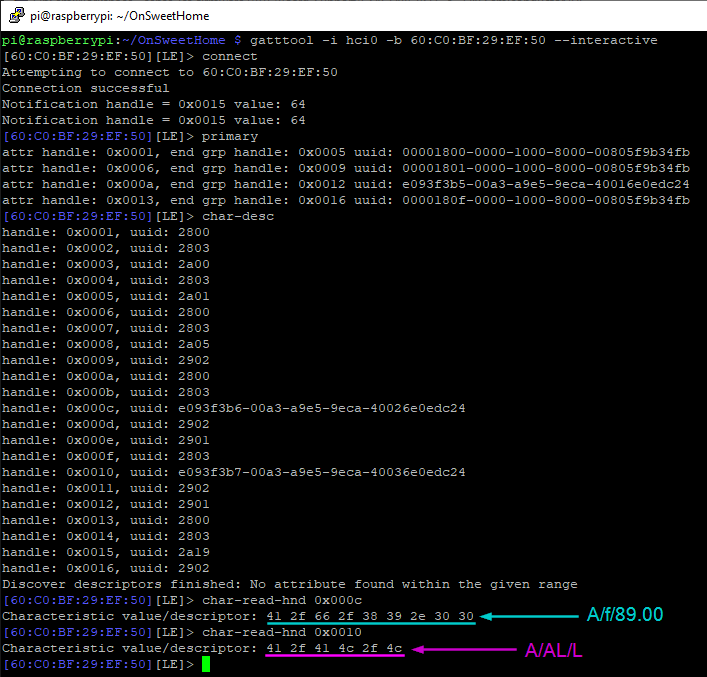Screen dimensions: 707x677
Task: Click the underlined hex value 41 2f 66 2f 38 39
Action: (x=370, y=616)
